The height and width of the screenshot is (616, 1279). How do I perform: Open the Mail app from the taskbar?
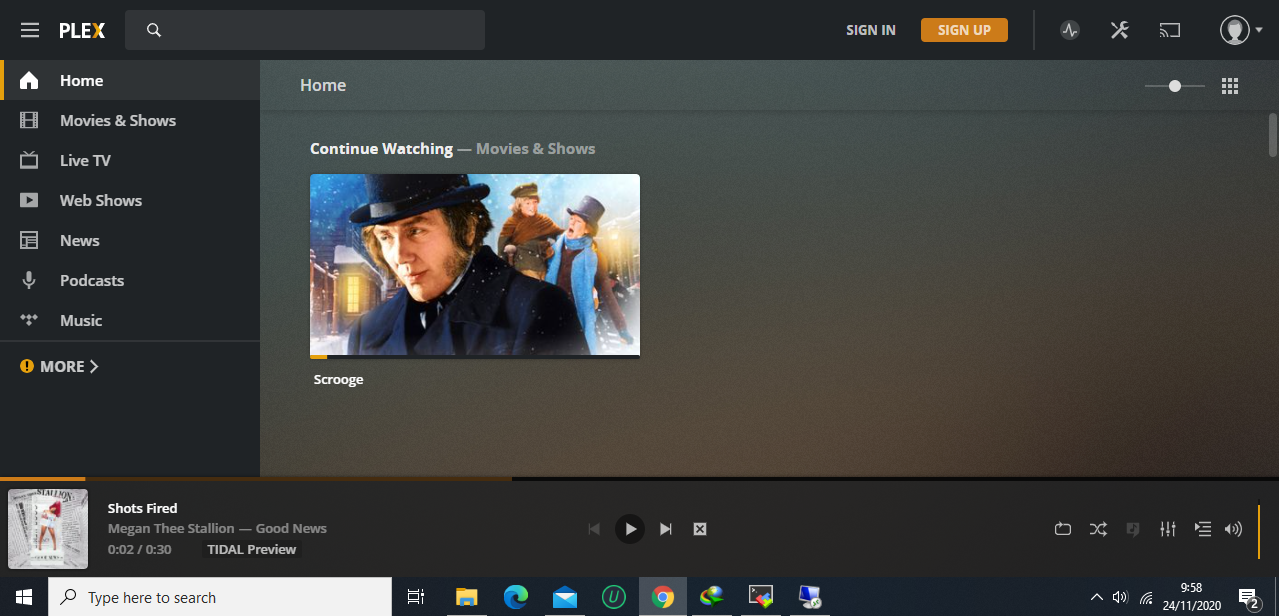click(564, 597)
